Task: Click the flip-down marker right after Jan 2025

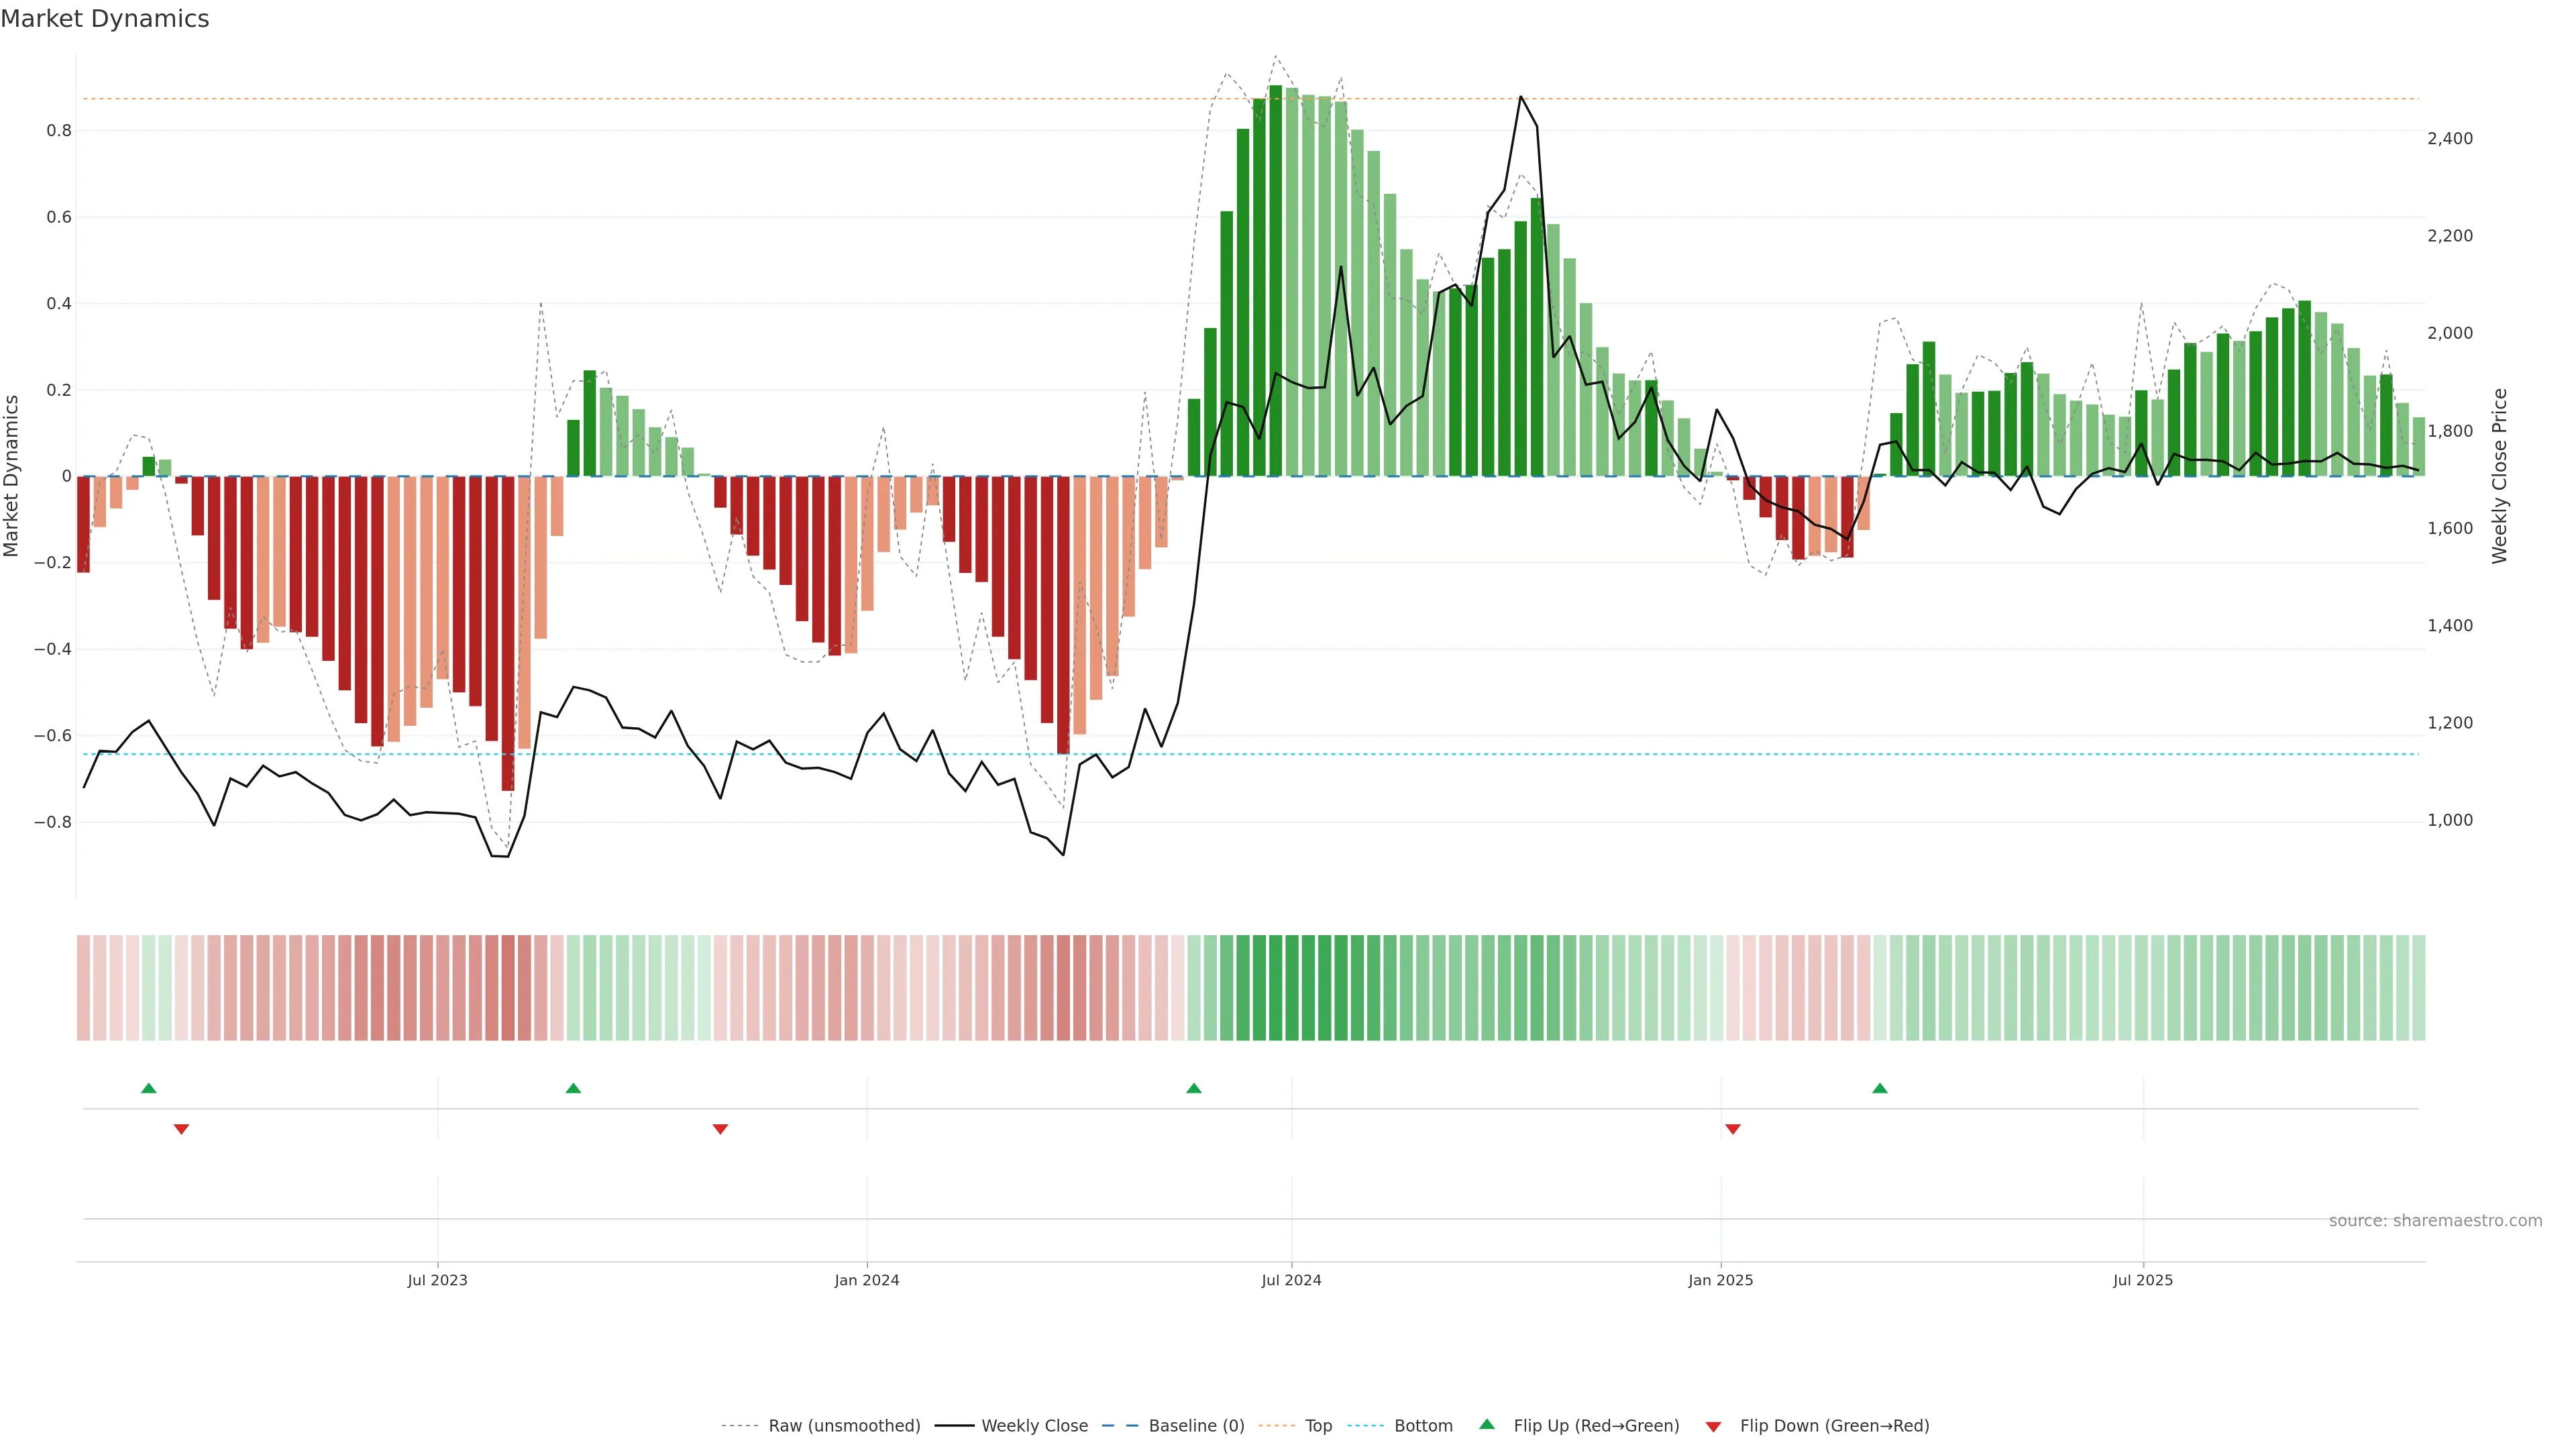Action: tap(1733, 1129)
